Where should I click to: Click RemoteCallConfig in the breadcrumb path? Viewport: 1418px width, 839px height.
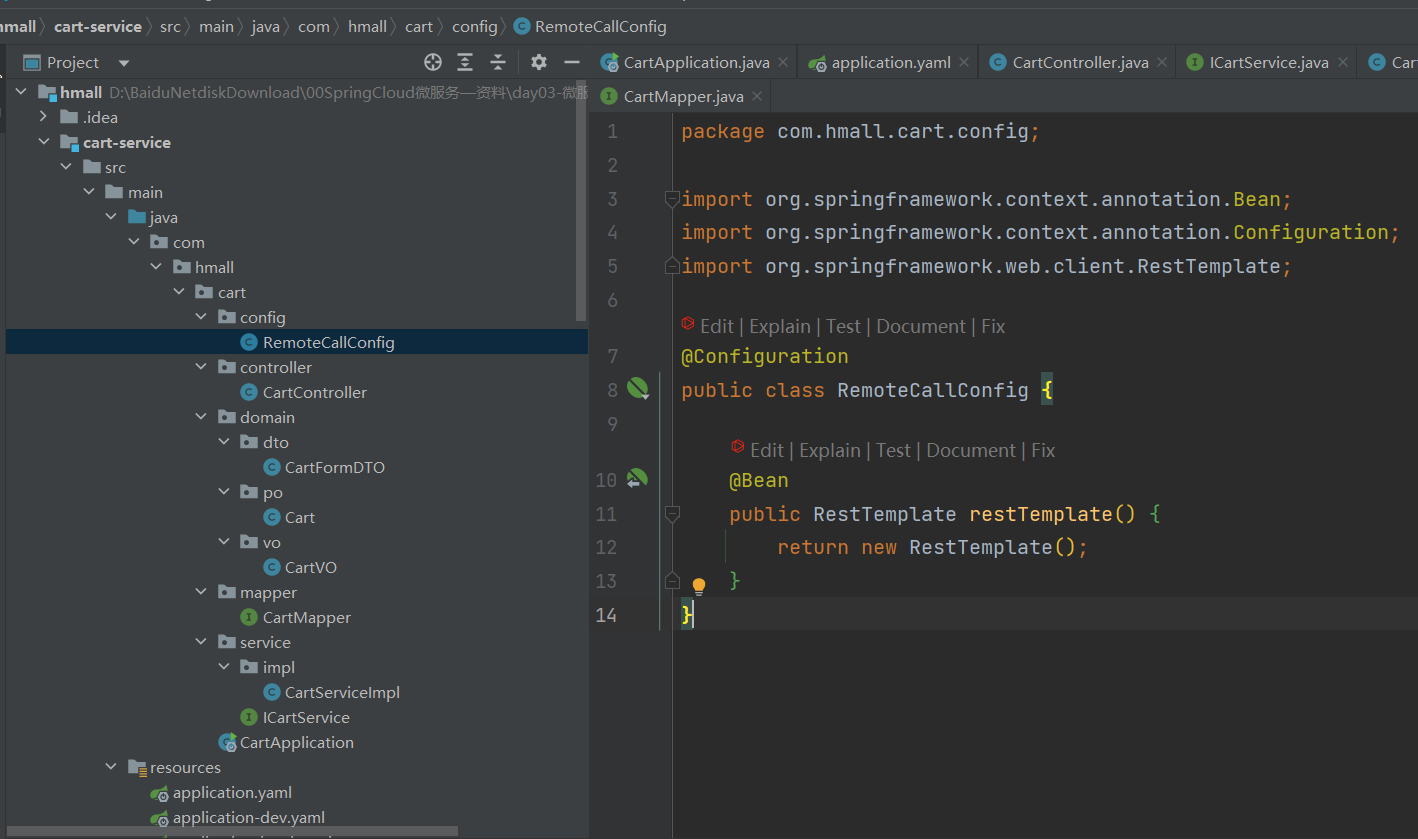tap(600, 27)
